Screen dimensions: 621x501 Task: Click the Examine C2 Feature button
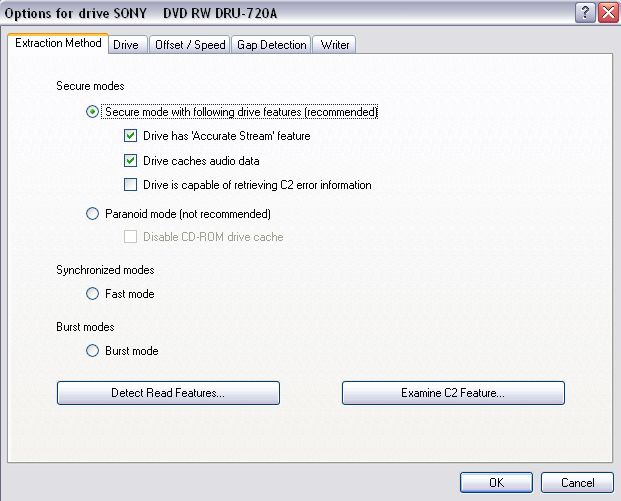coord(453,393)
